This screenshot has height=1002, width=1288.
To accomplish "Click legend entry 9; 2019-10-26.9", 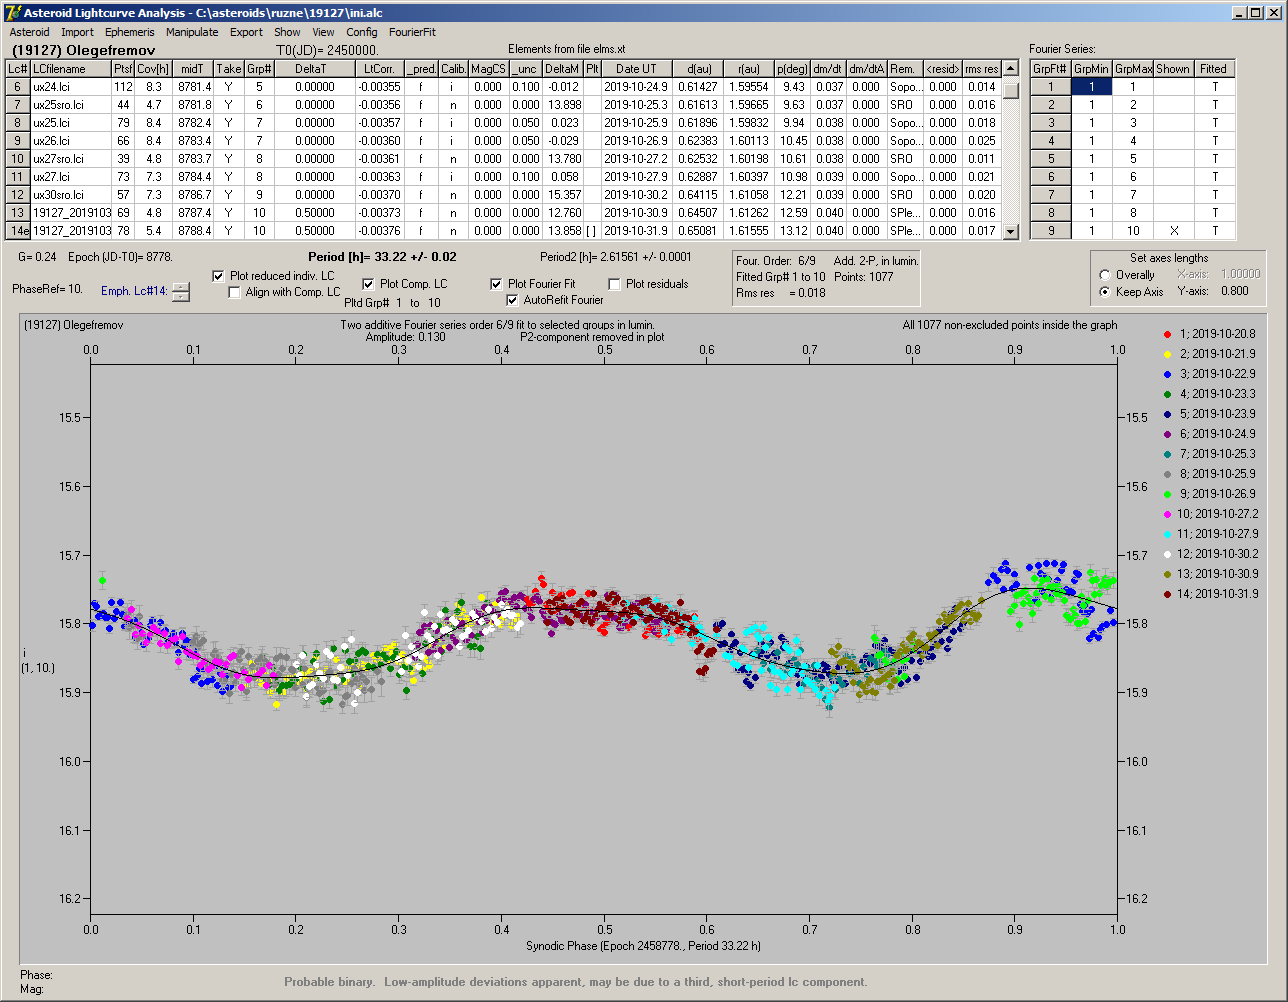I will (x=1211, y=494).
